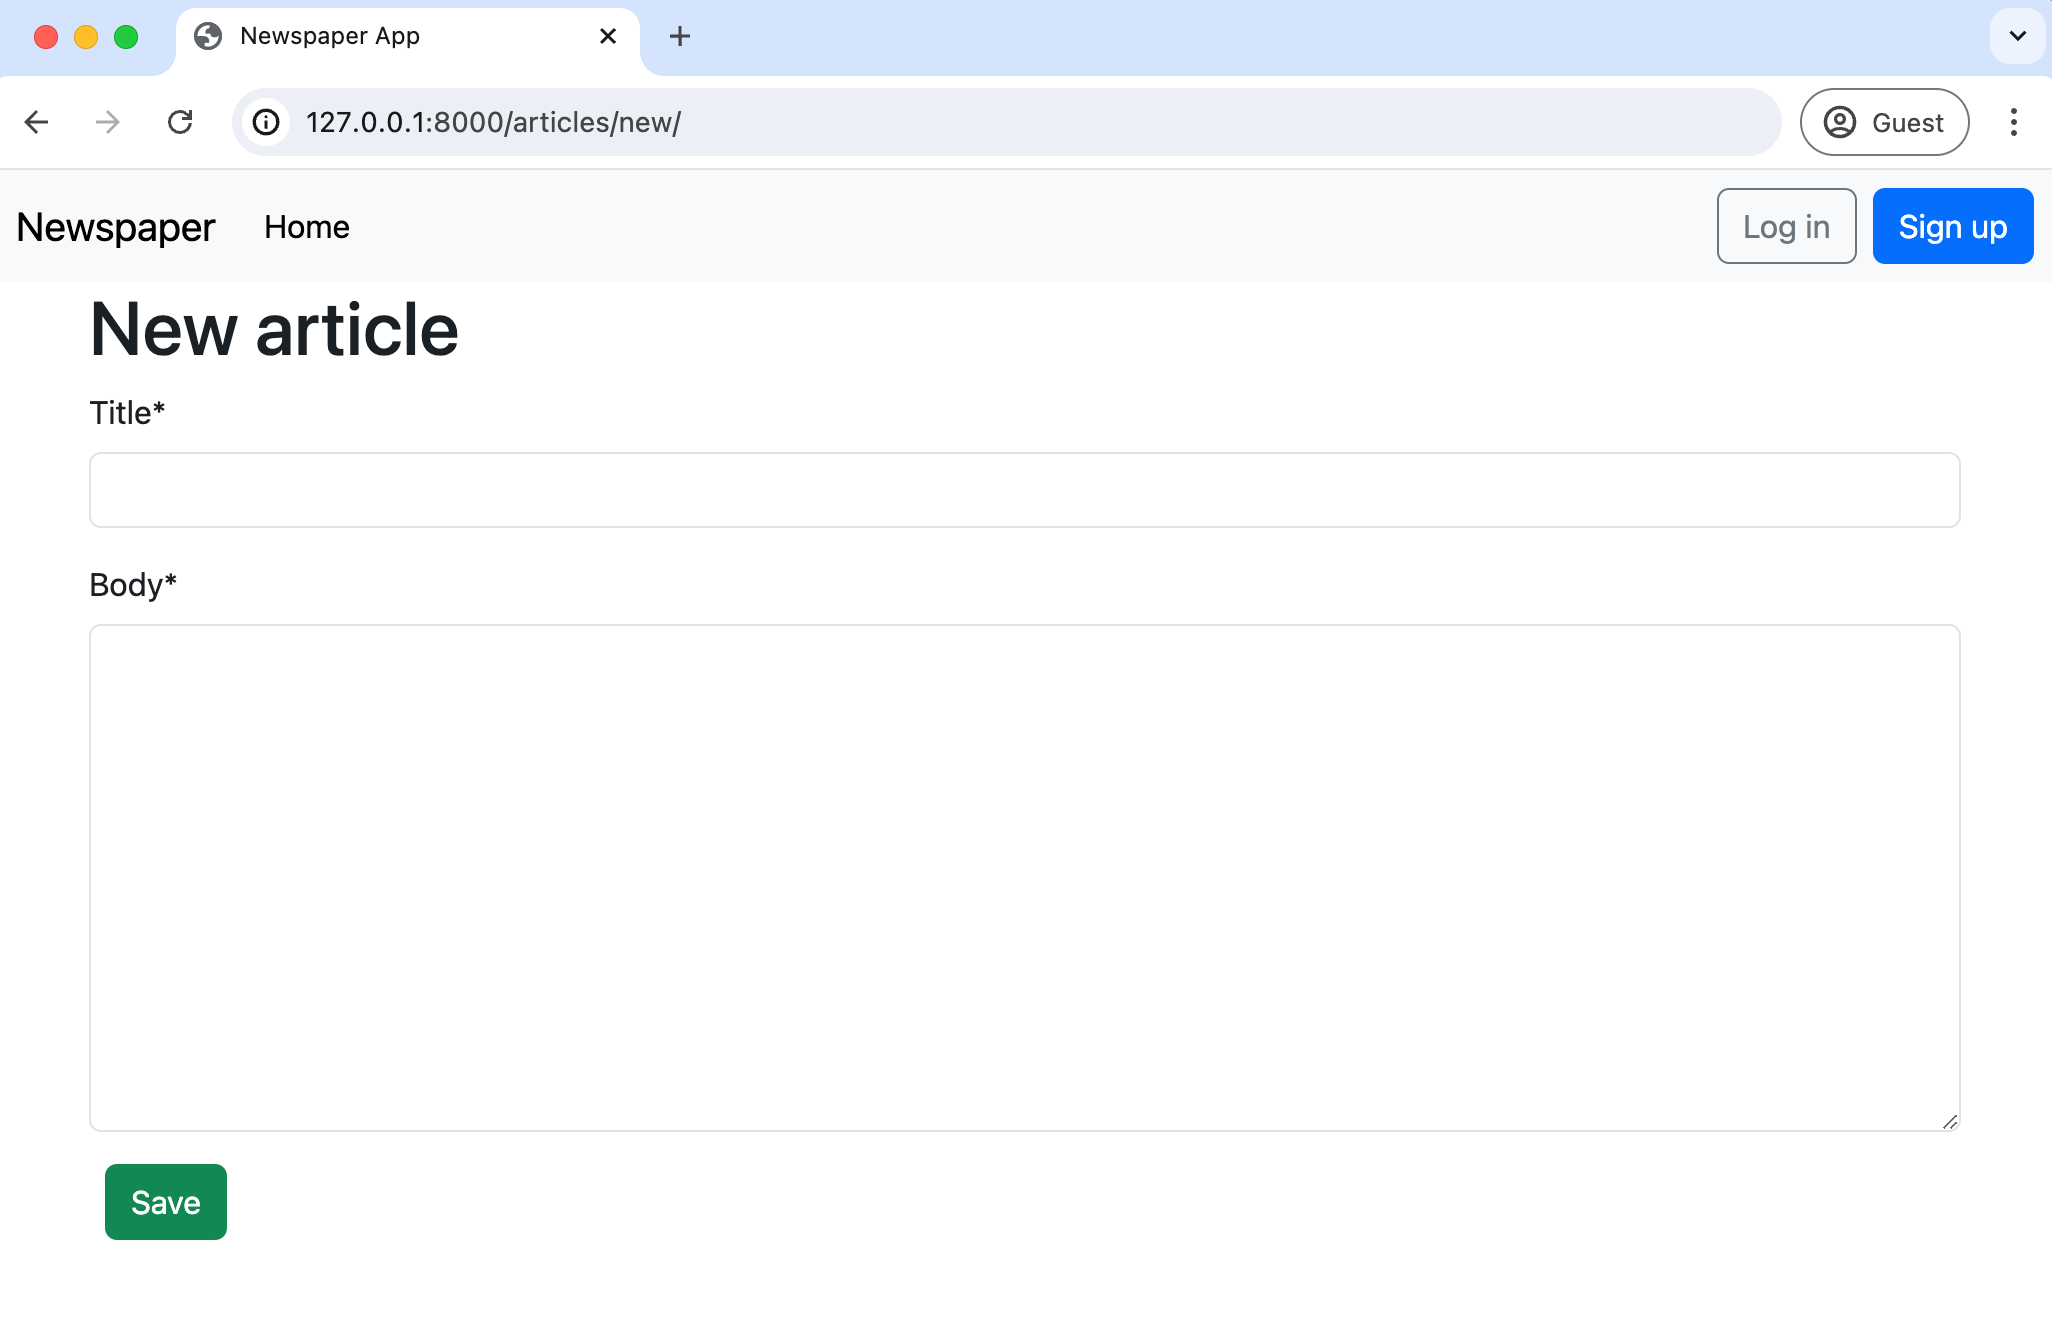Click the browser forward arrow

tap(107, 122)
